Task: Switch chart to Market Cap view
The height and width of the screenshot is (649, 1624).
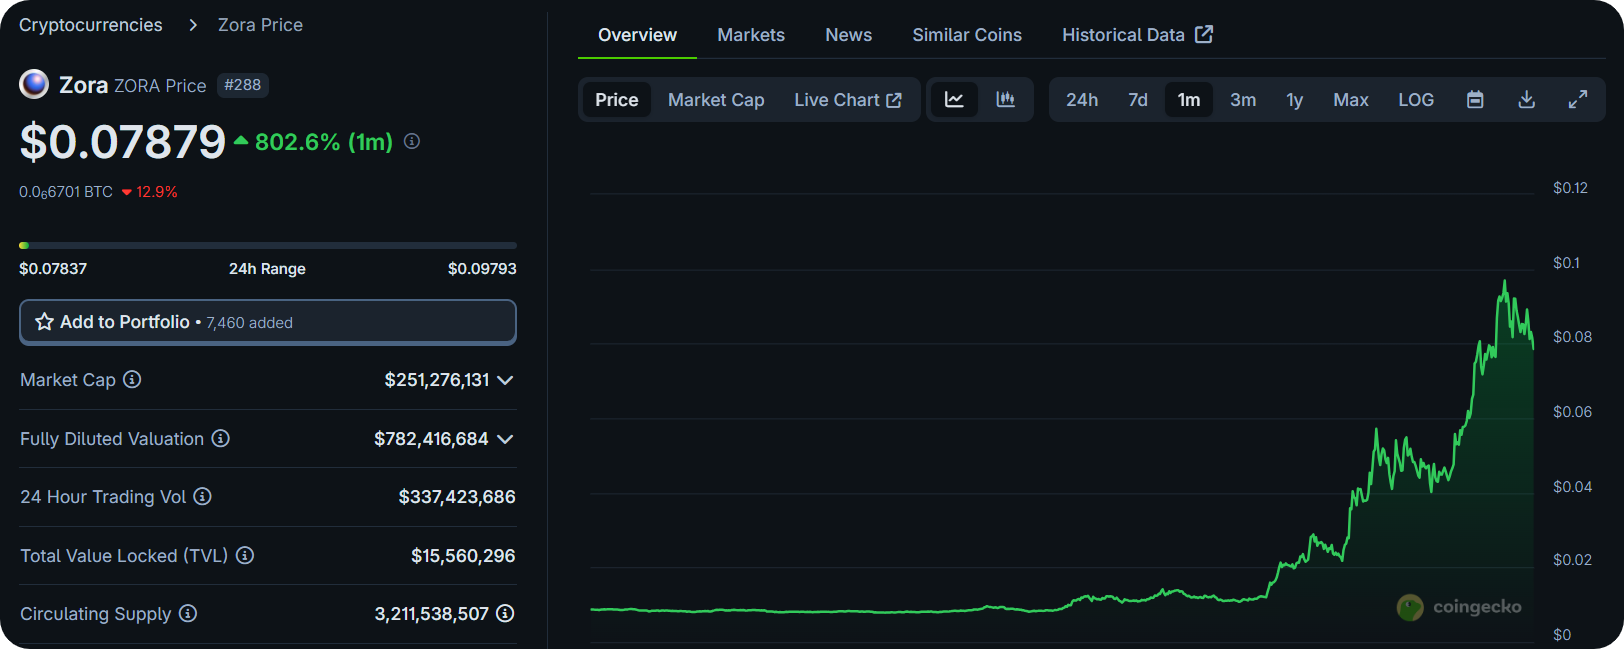Action: click(x=715, y=100)
